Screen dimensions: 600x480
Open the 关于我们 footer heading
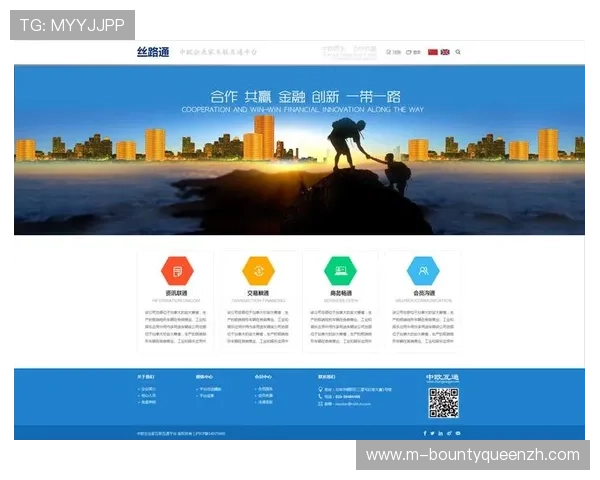146,377
